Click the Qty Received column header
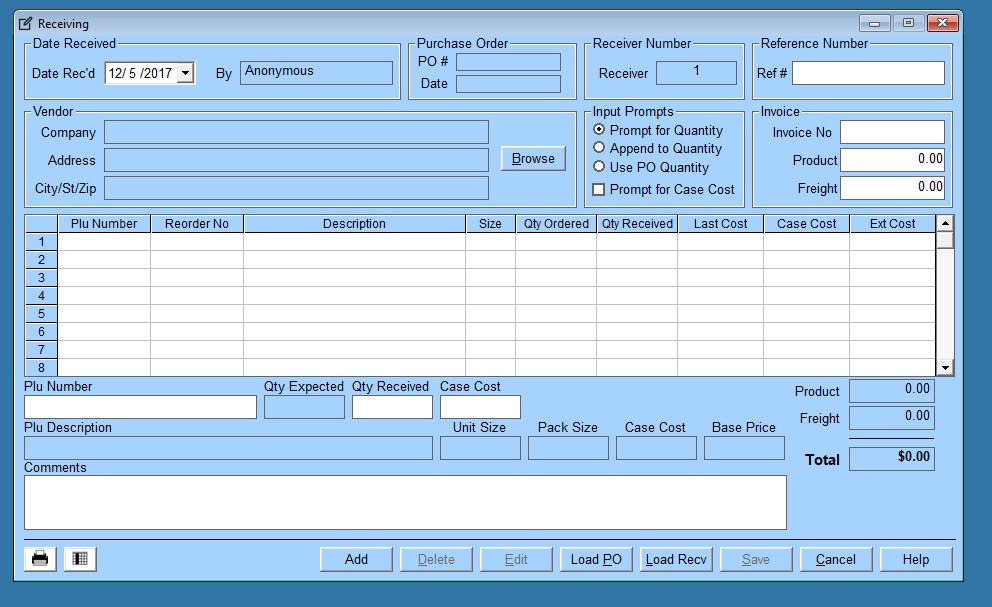The image size is (992, 607). click(x=637, y=223)
